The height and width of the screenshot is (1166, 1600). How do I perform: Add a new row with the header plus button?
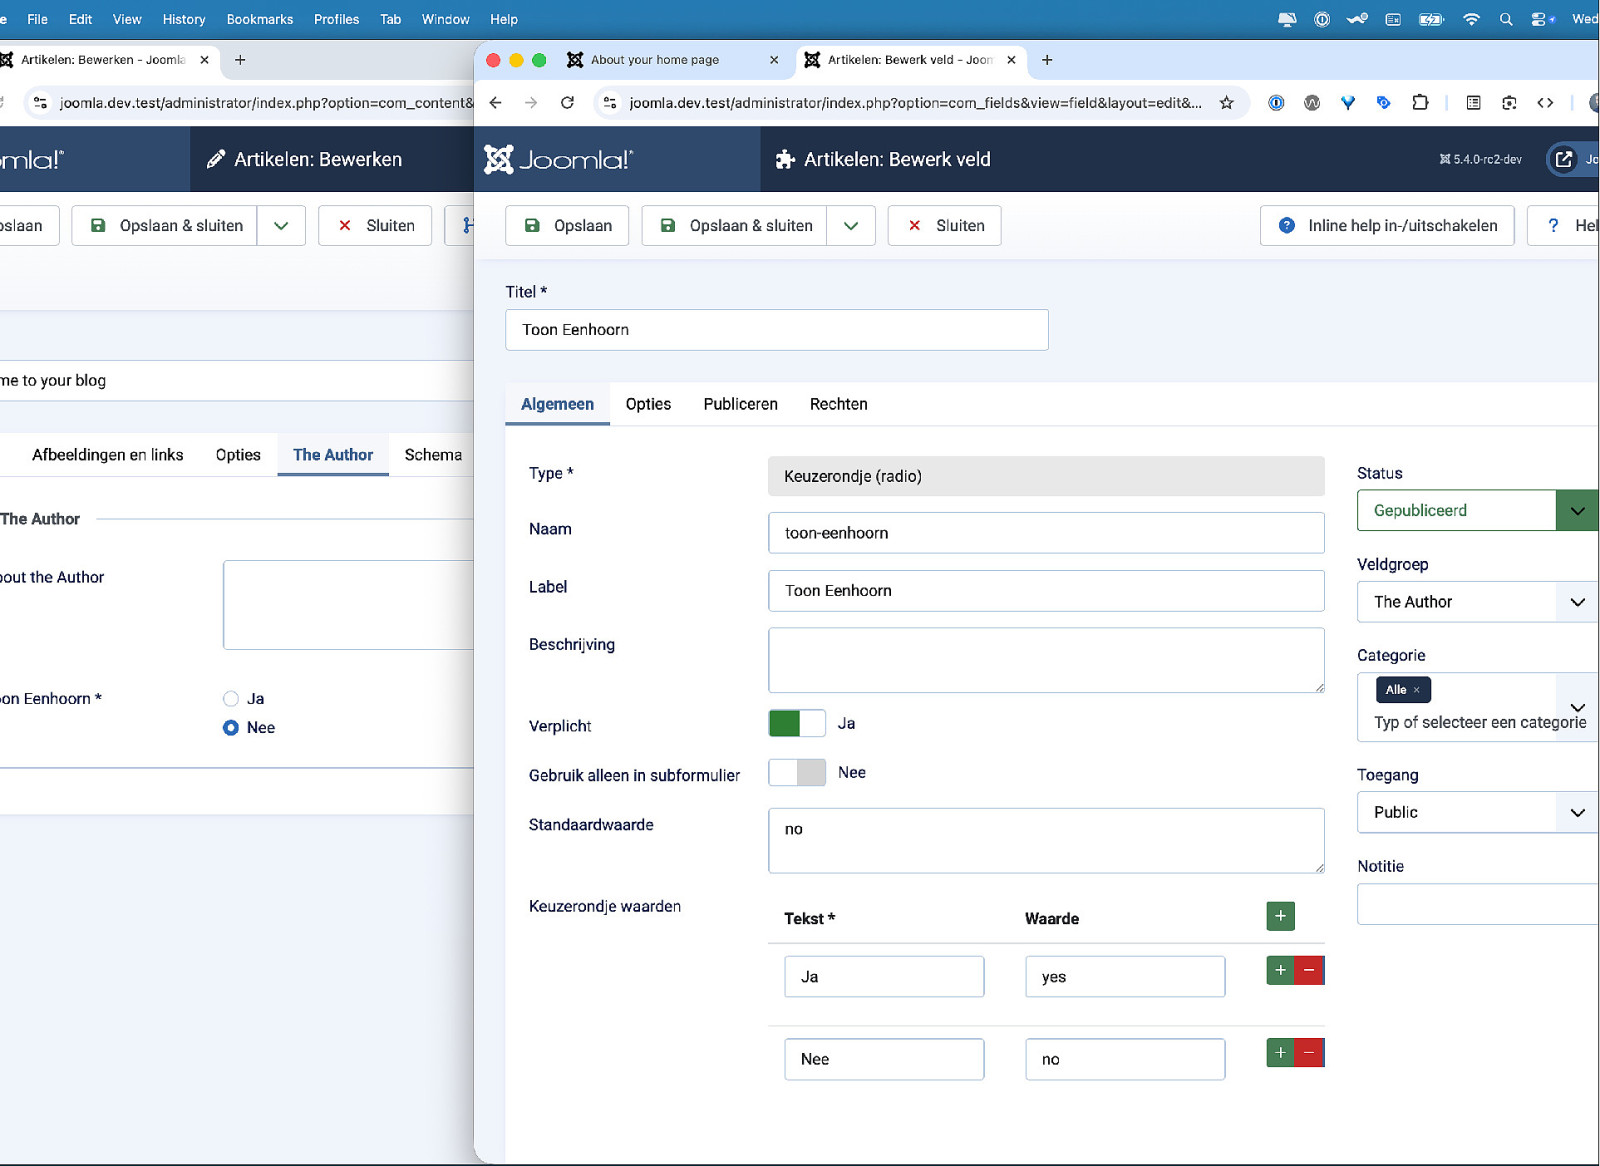(x=1280, y=916)
